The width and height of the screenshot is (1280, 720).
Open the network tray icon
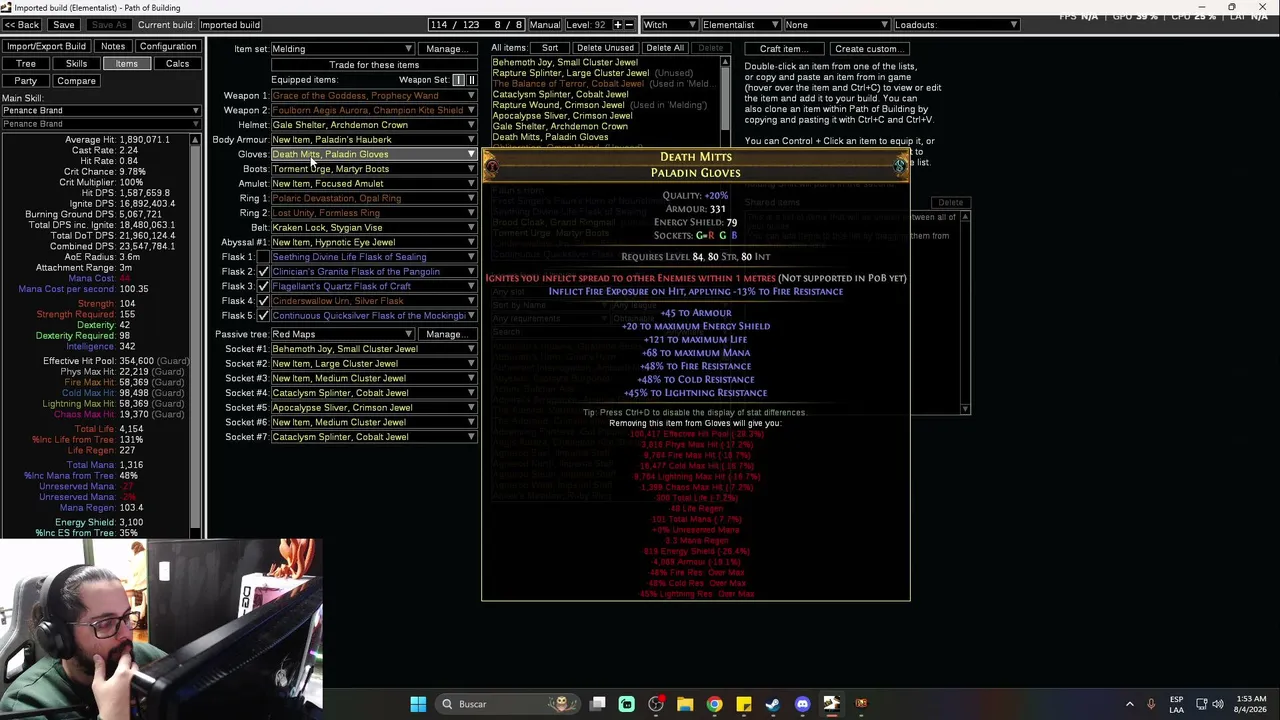click(1202, 704)
